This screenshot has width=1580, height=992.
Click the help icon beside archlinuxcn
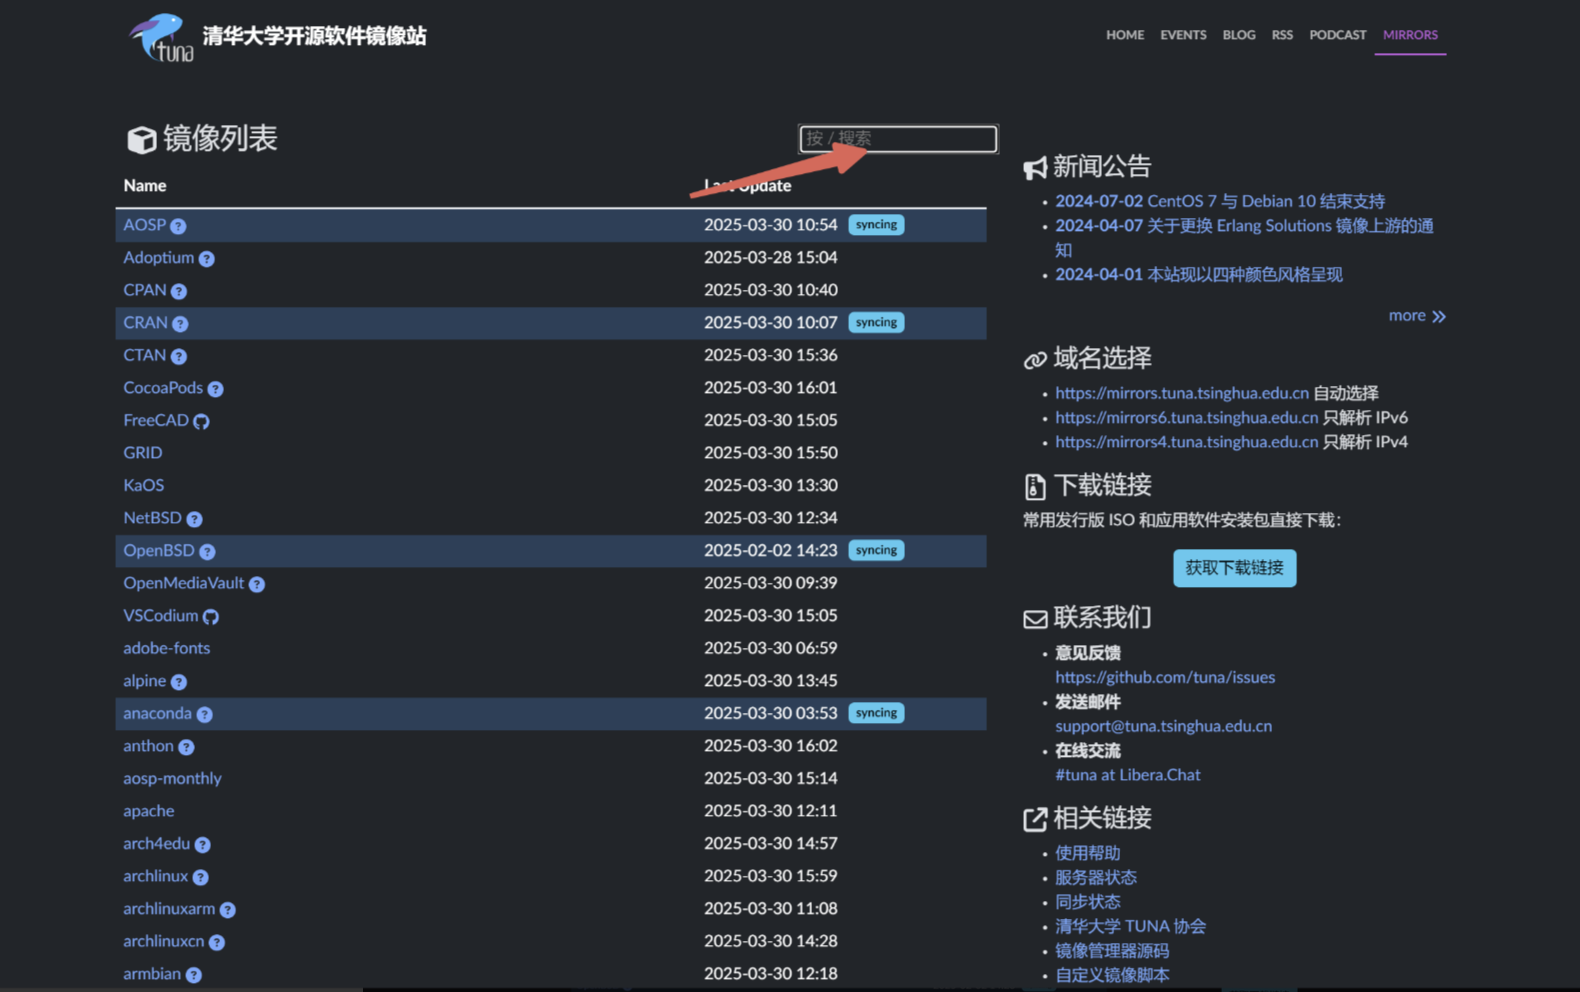pyautogui.click(x=216, y=942)
